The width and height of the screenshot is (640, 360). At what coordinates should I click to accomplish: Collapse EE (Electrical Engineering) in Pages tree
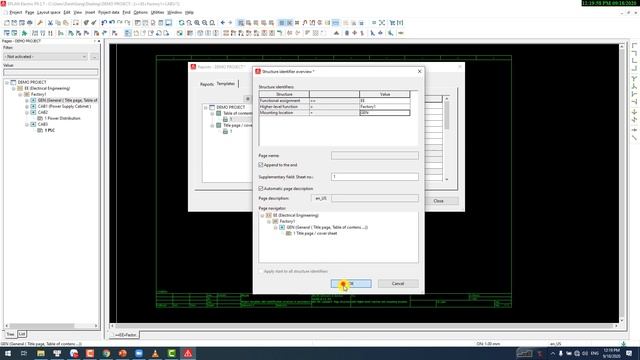13,88
